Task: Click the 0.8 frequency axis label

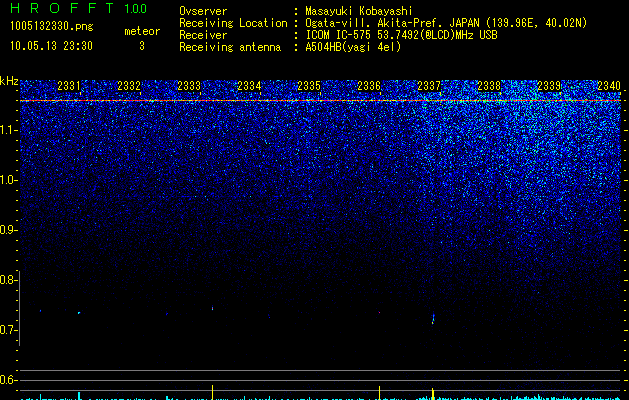Action: coord(9,280)
